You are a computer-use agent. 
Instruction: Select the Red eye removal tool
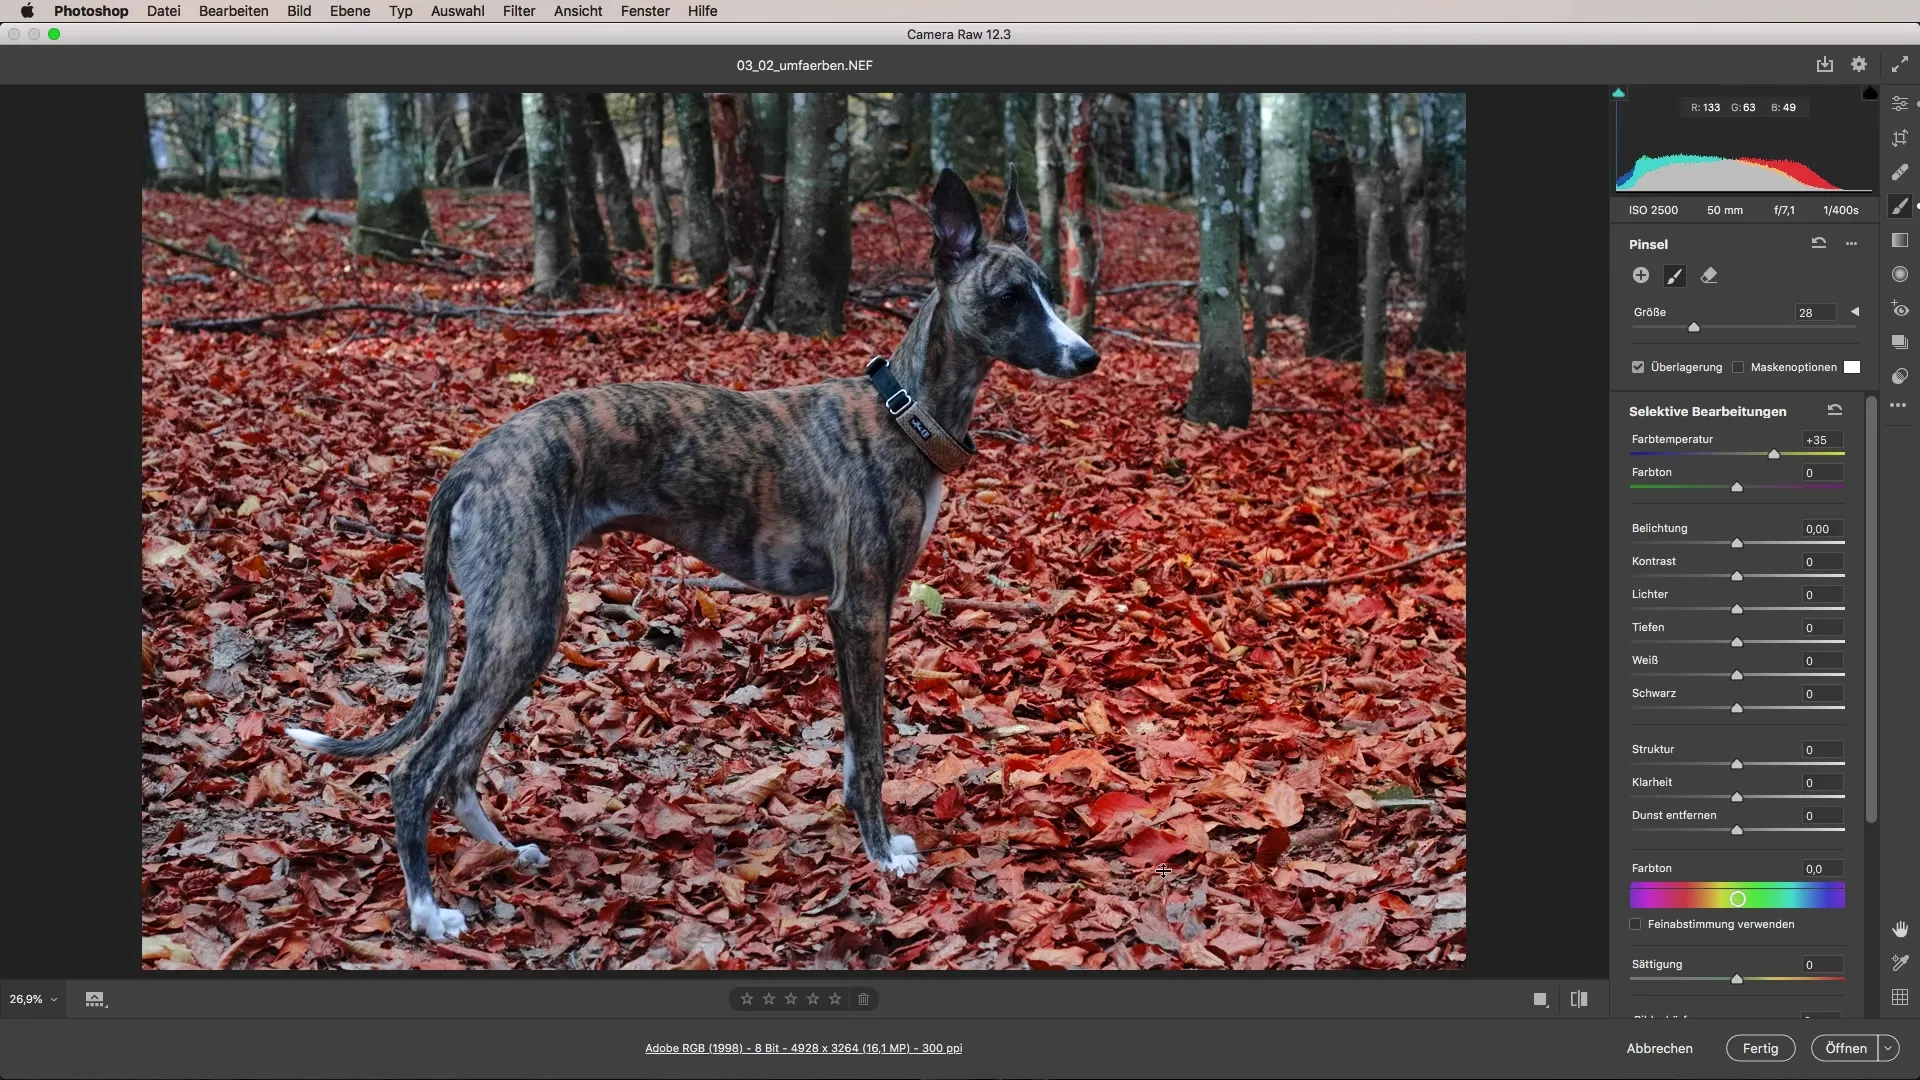[1900, 309]
